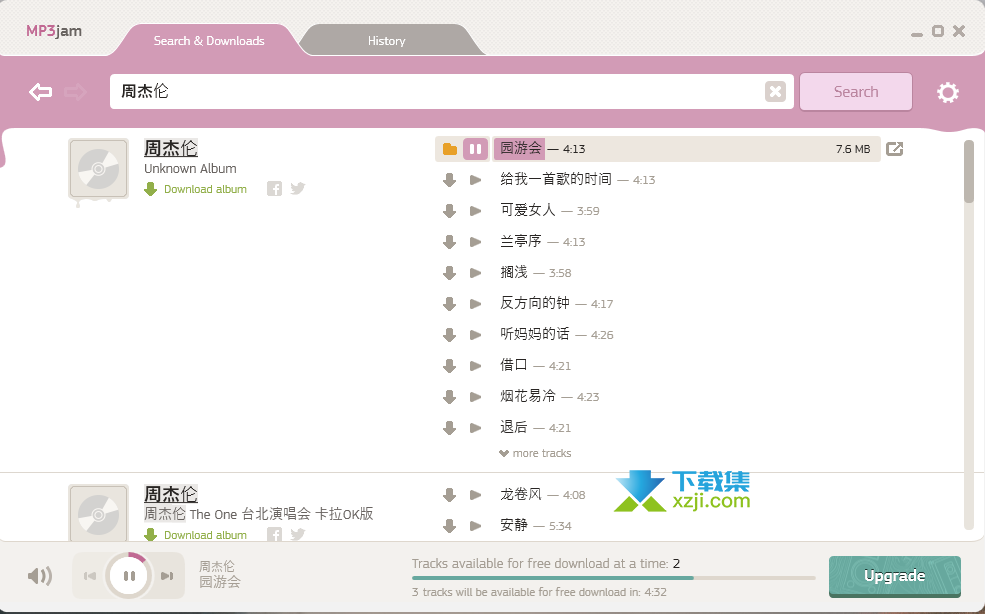Download the track 给我一首歌的时间
Image resolution: width=985 pixels, height=614 pixels.
pyautogui.click(x=449, y=180)
